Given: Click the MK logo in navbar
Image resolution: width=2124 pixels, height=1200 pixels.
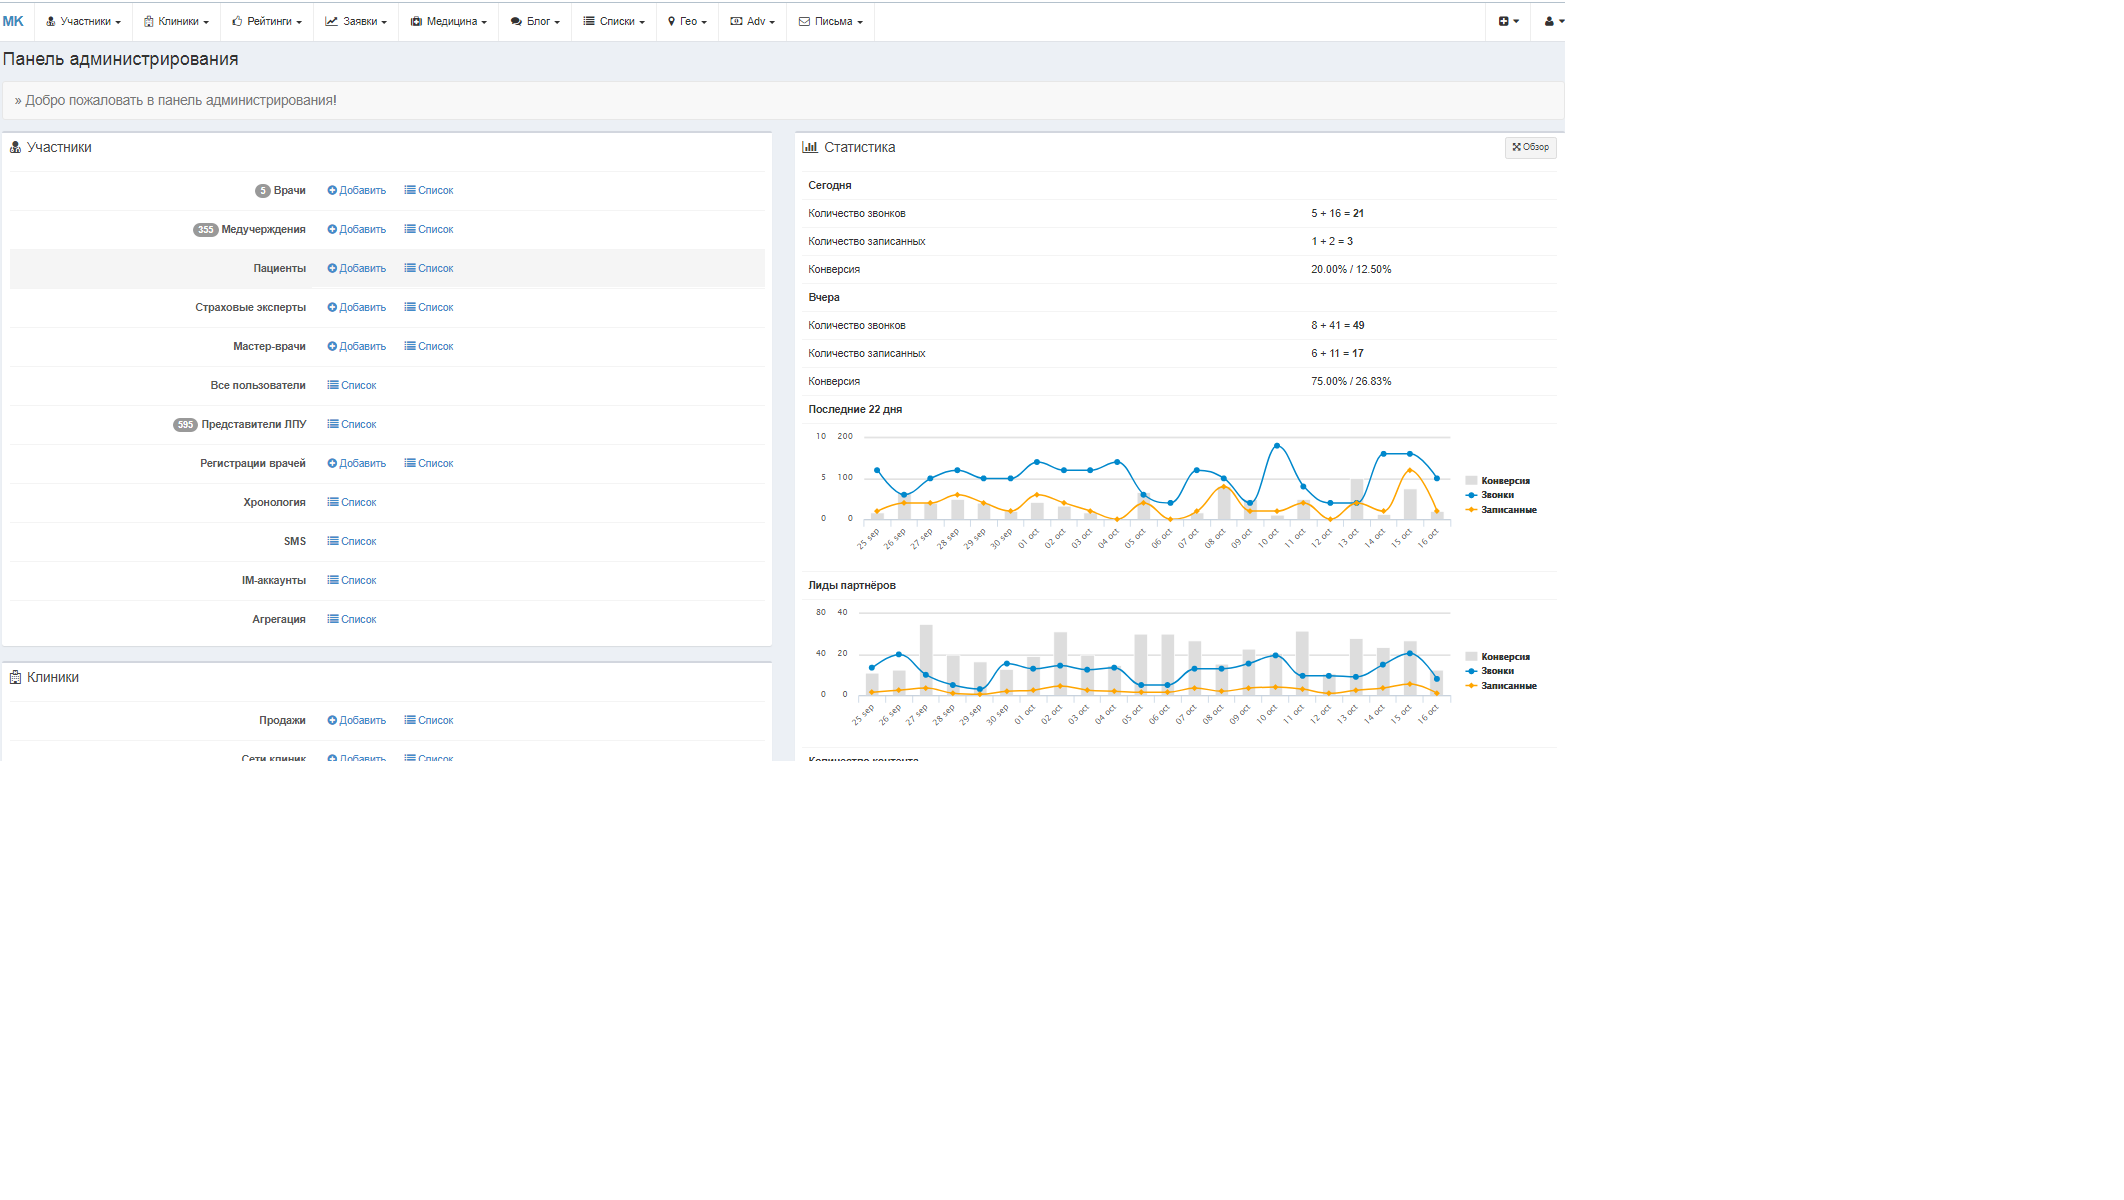Looking at the screenshot, I should tap(13, 21).
